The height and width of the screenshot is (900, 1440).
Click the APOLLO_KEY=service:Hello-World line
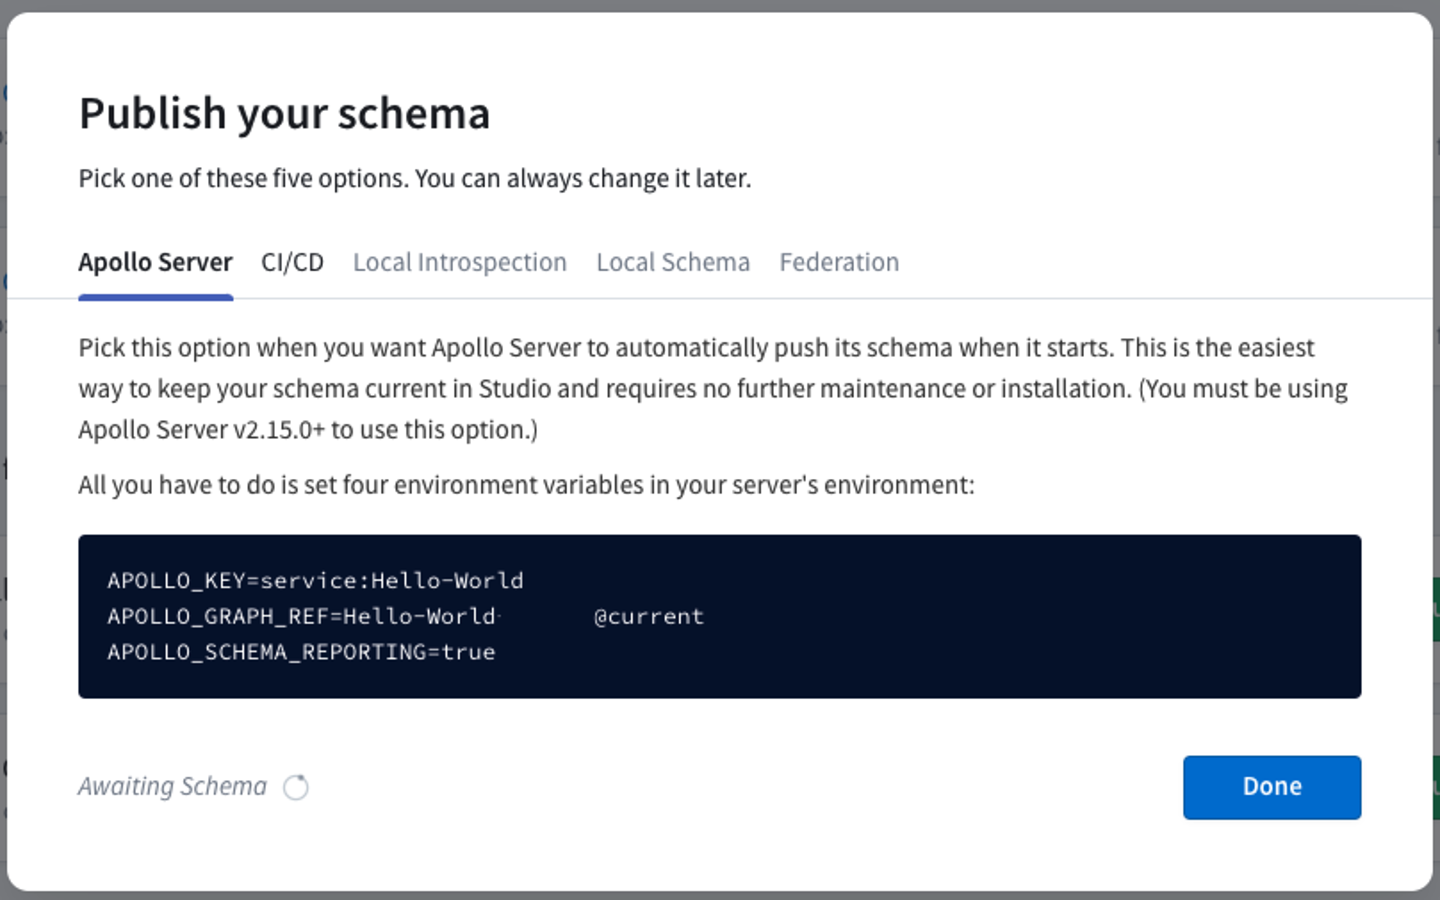point(315,580)
